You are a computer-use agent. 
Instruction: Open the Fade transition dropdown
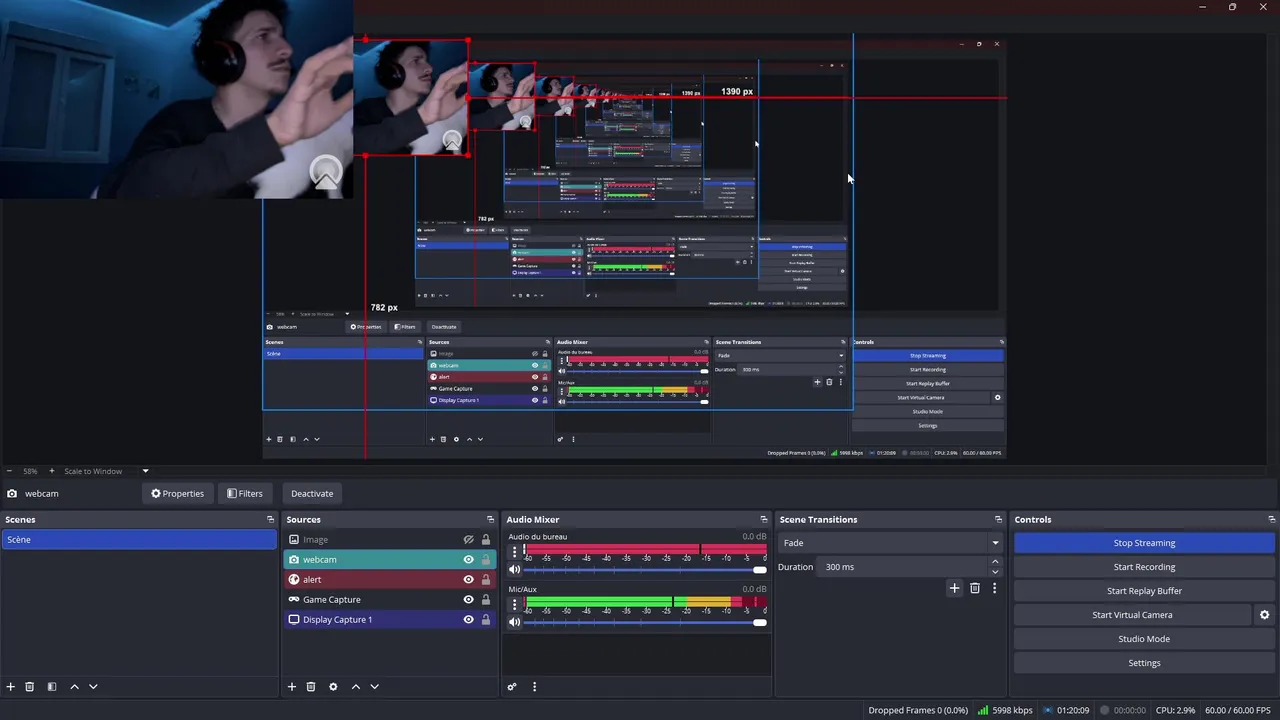click(x=890, y=543)
